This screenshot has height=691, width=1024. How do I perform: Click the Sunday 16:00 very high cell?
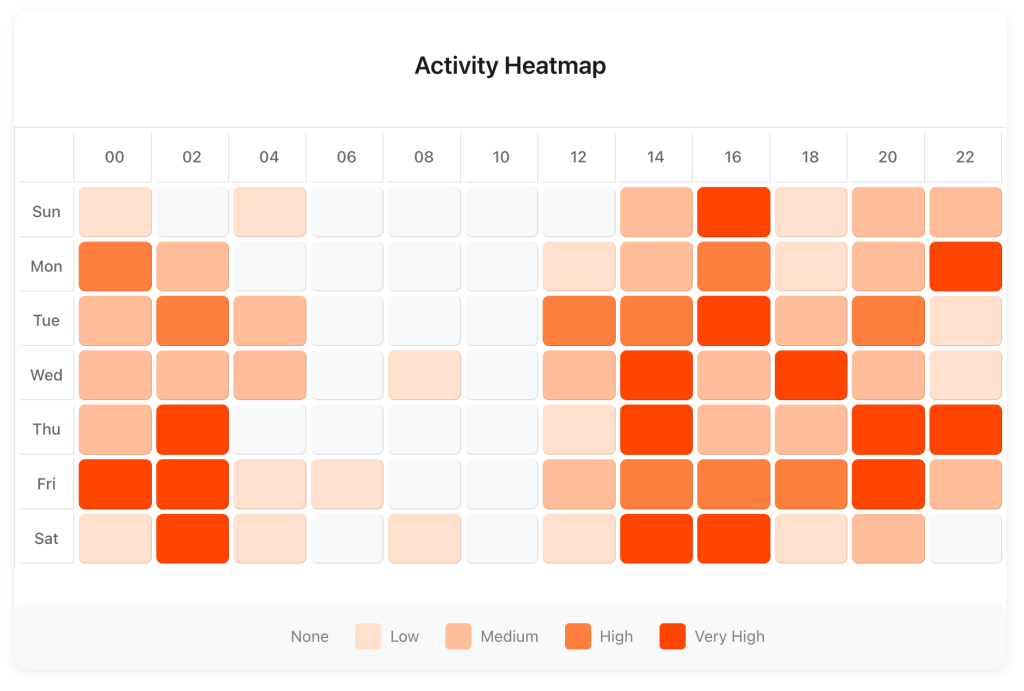[733, 212]
